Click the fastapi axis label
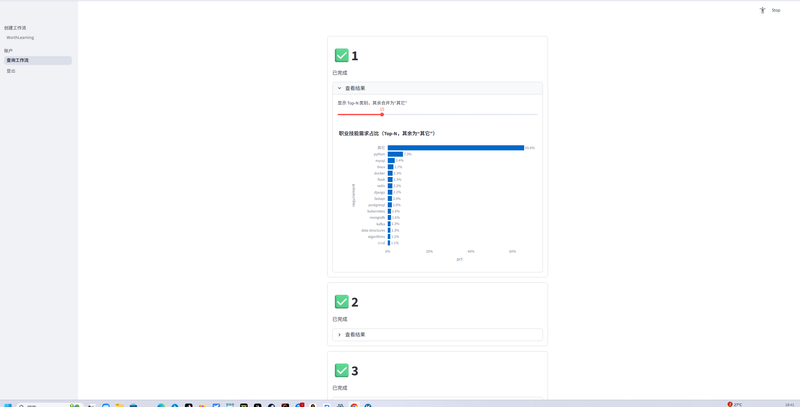 380,199
